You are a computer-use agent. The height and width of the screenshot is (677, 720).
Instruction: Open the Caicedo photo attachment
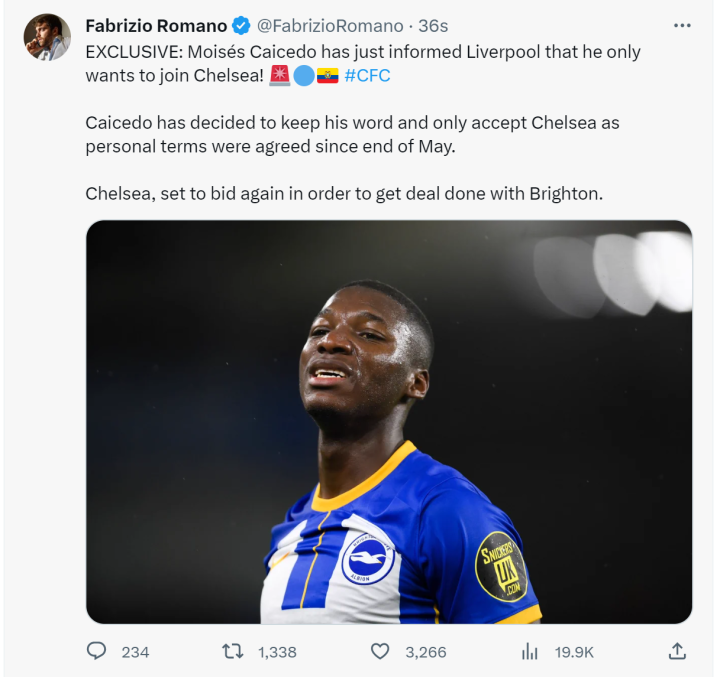coord(389,422)
